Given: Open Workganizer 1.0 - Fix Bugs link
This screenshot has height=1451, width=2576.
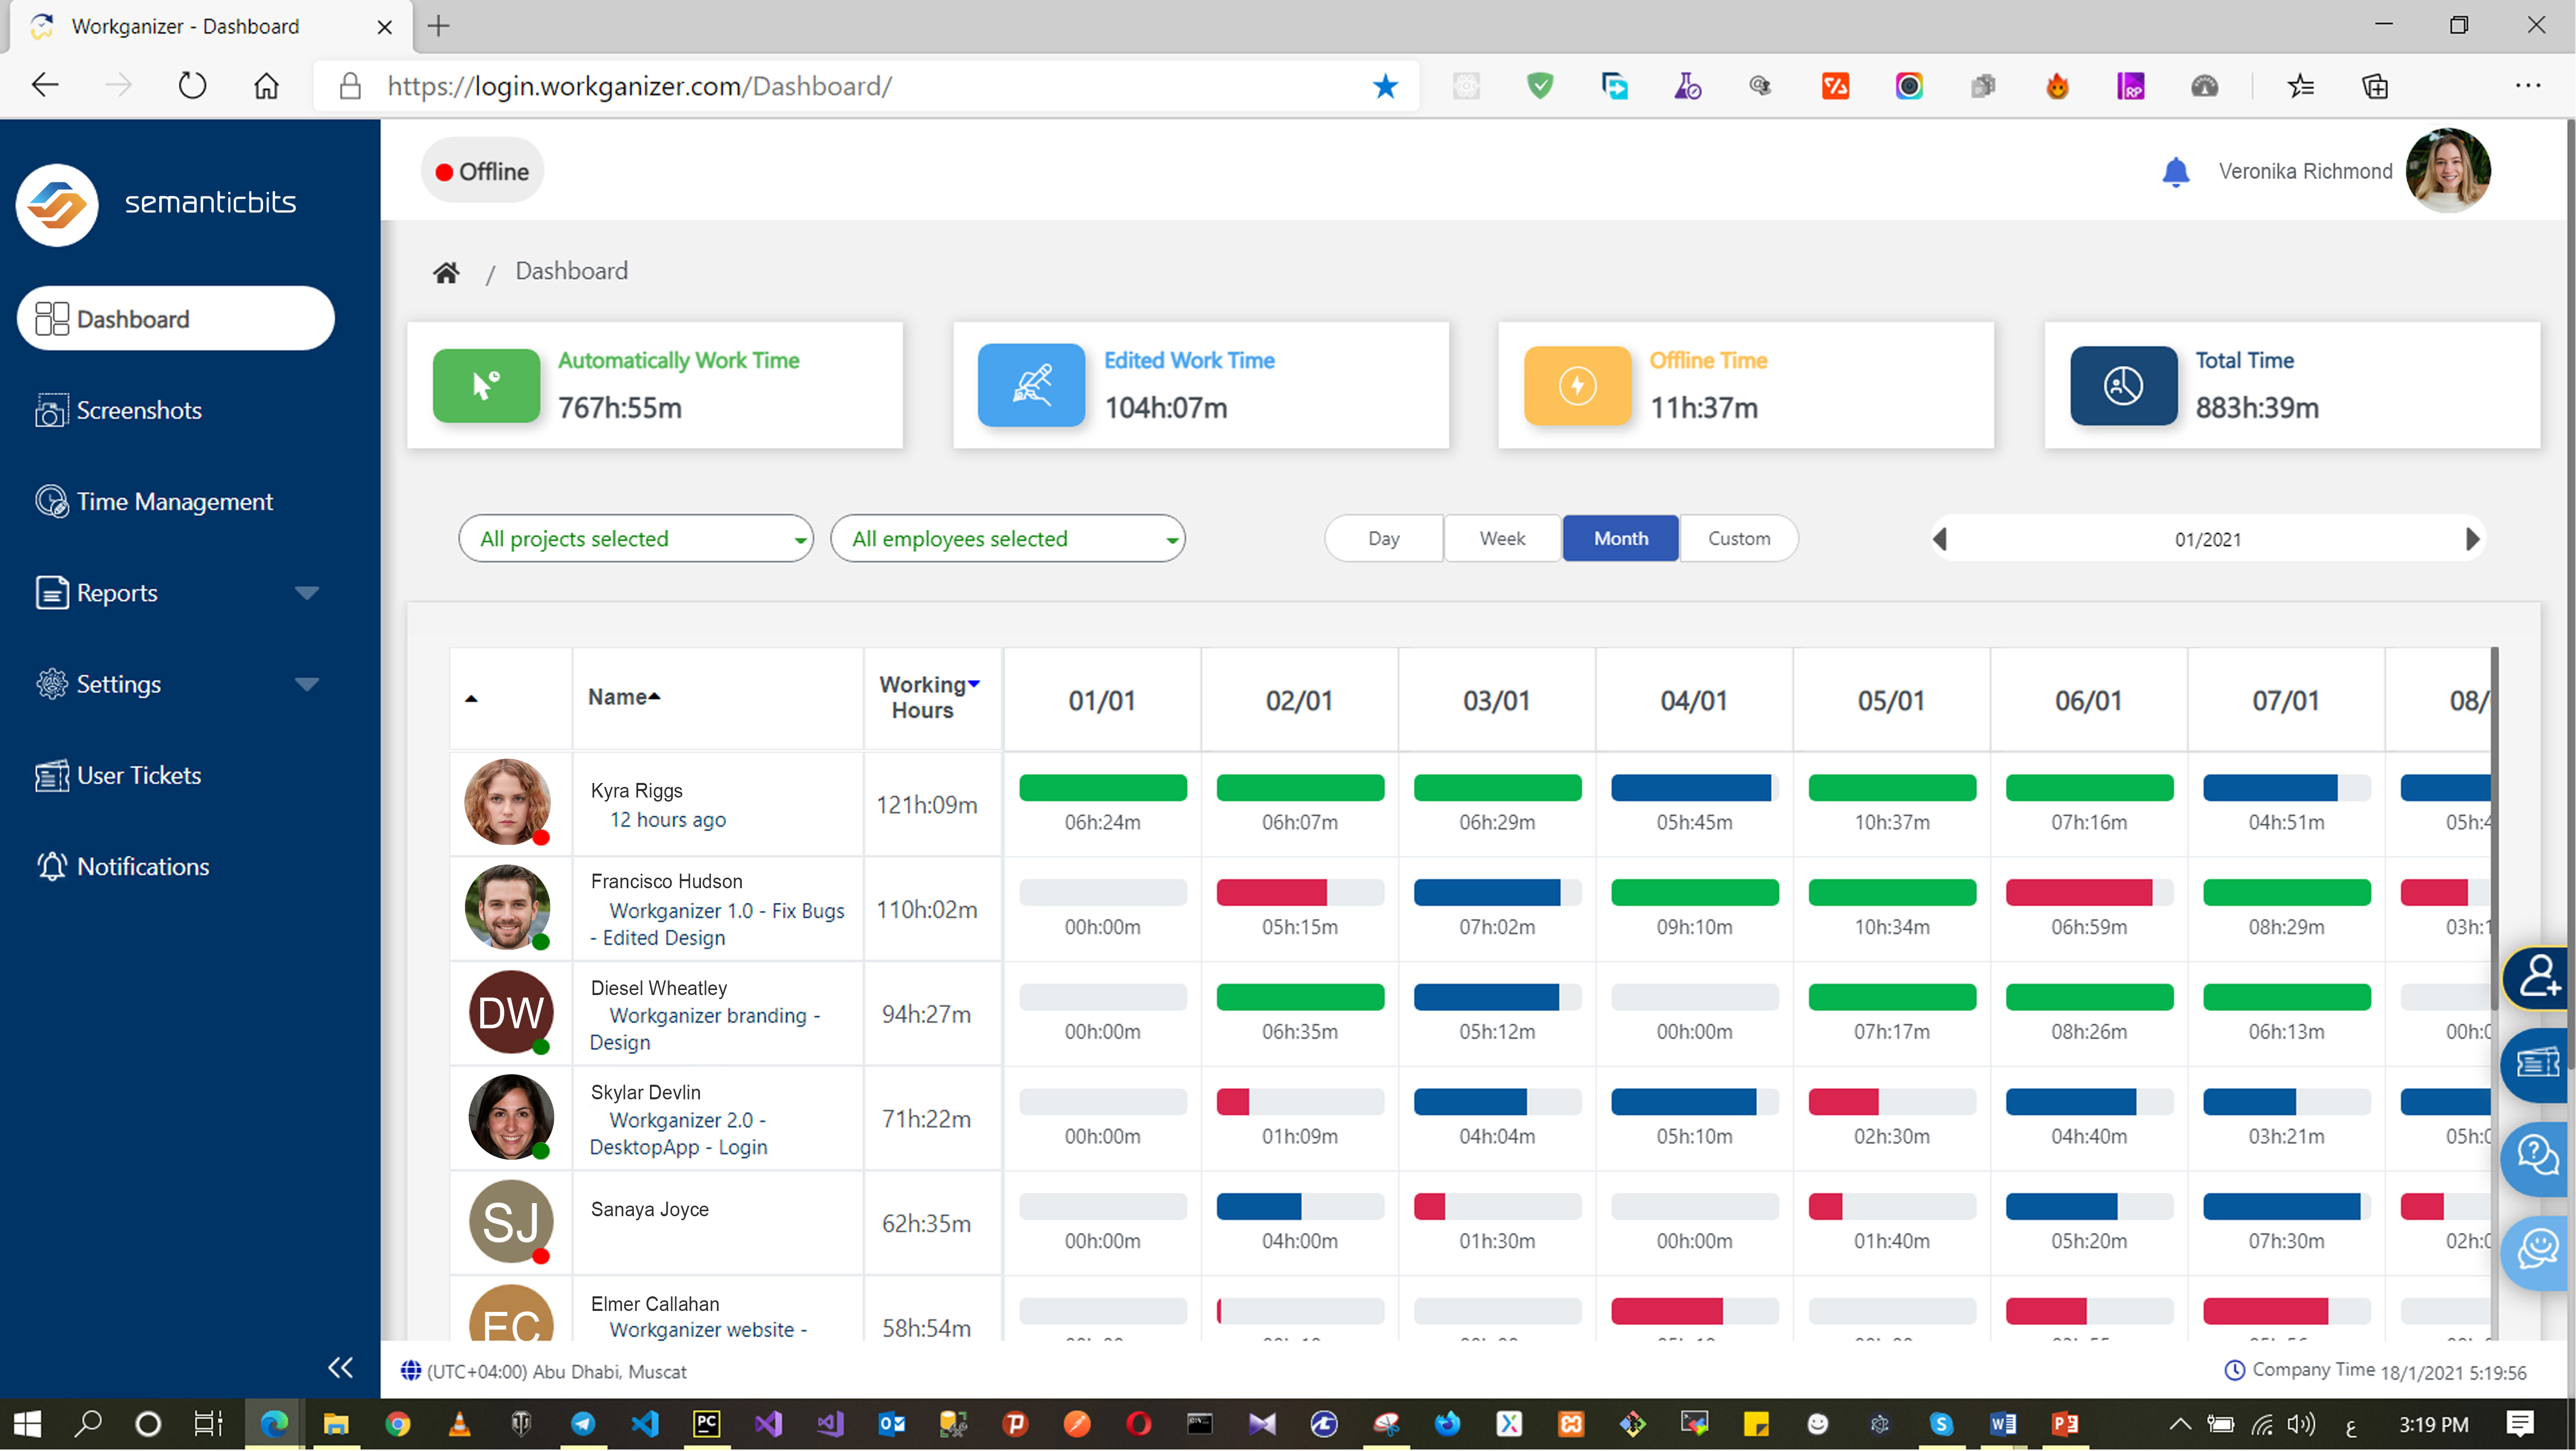Looking at the screenshot, I should coord(726,911).
